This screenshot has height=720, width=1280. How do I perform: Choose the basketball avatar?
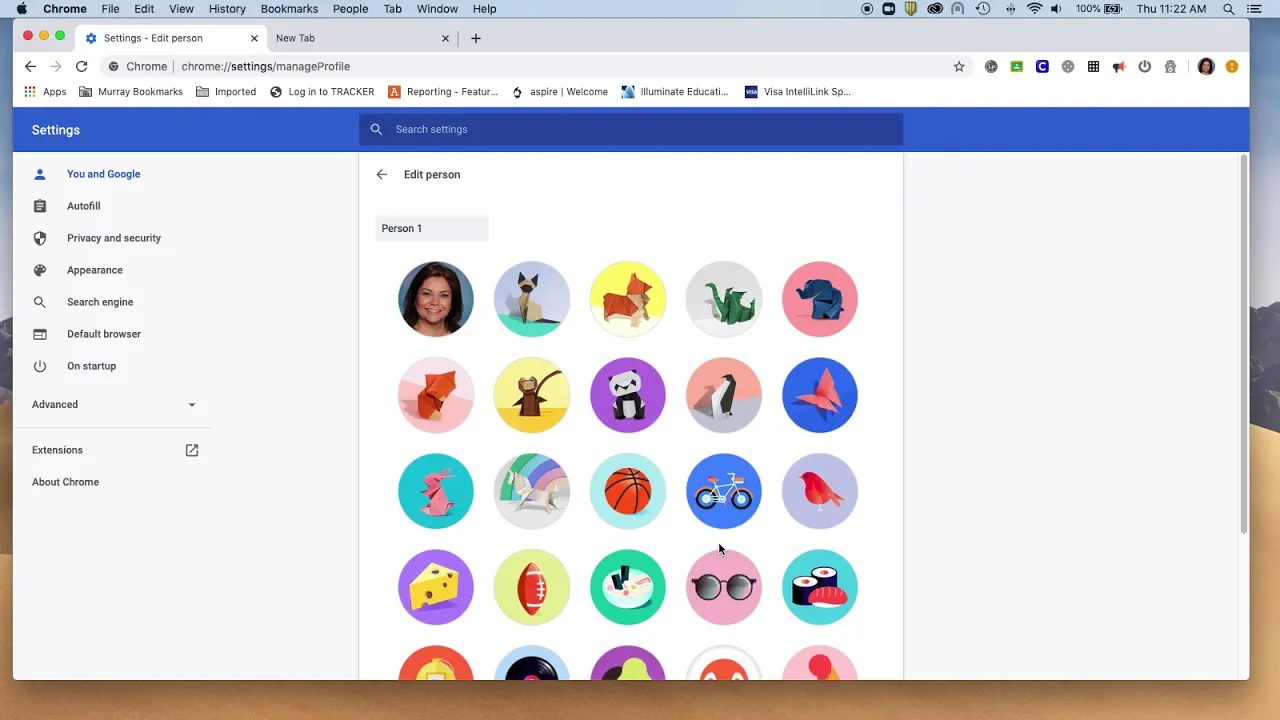click(628, 491)
